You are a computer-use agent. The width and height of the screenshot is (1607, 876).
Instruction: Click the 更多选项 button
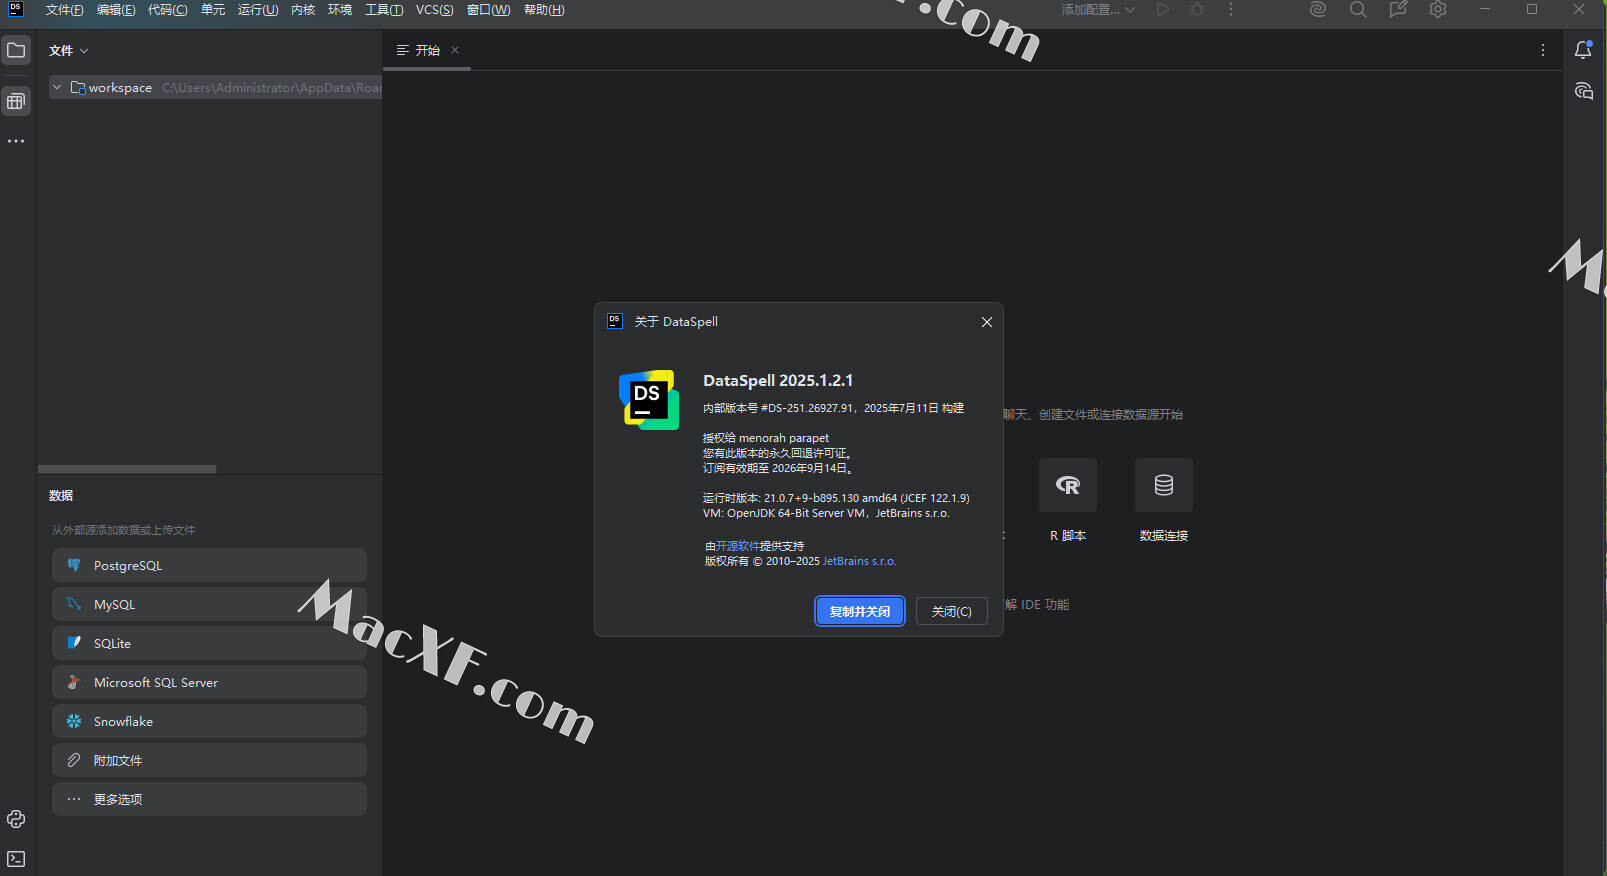[209, 799]
